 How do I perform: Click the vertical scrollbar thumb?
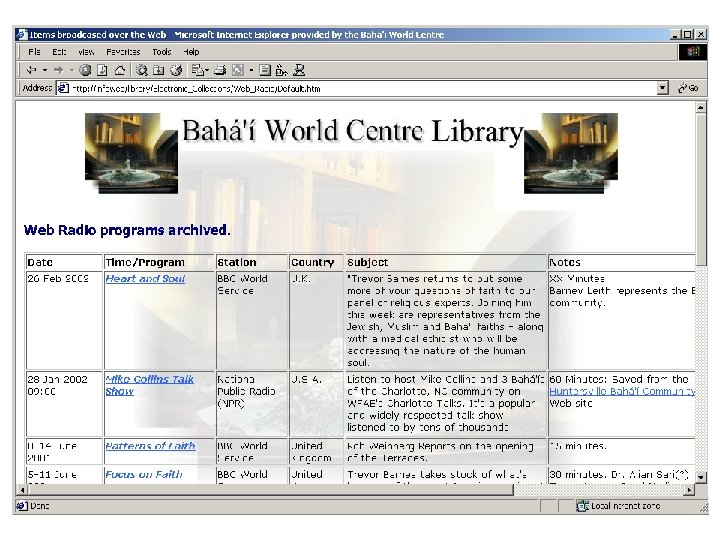tap(700, 189)
